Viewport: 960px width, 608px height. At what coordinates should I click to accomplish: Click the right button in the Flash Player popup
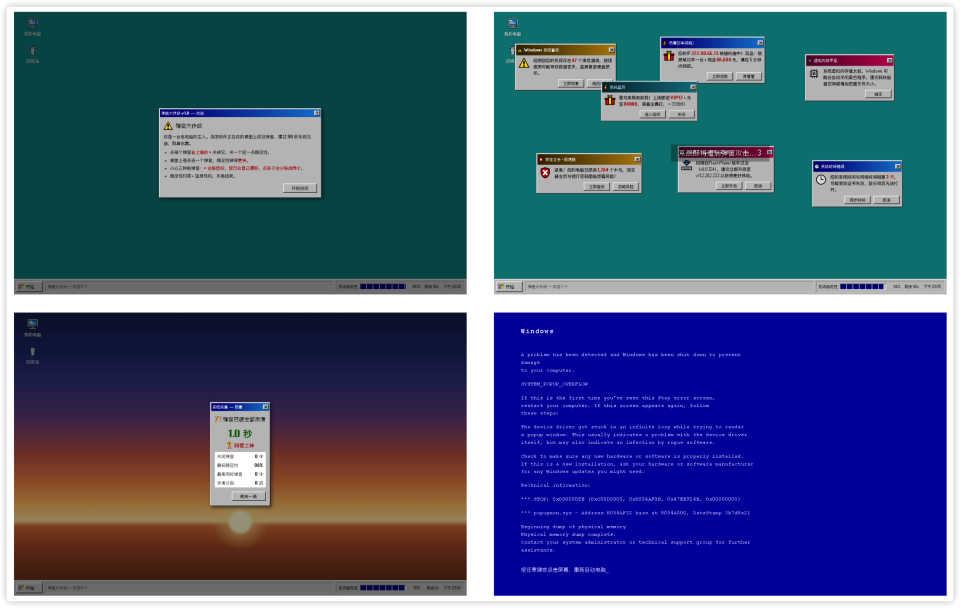[x=758, y=186]
